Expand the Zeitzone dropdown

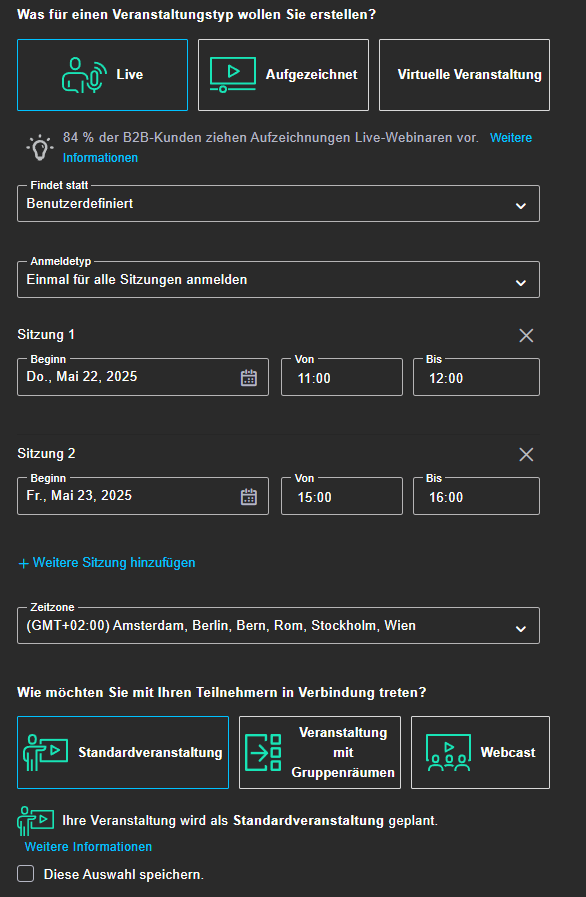278,626
